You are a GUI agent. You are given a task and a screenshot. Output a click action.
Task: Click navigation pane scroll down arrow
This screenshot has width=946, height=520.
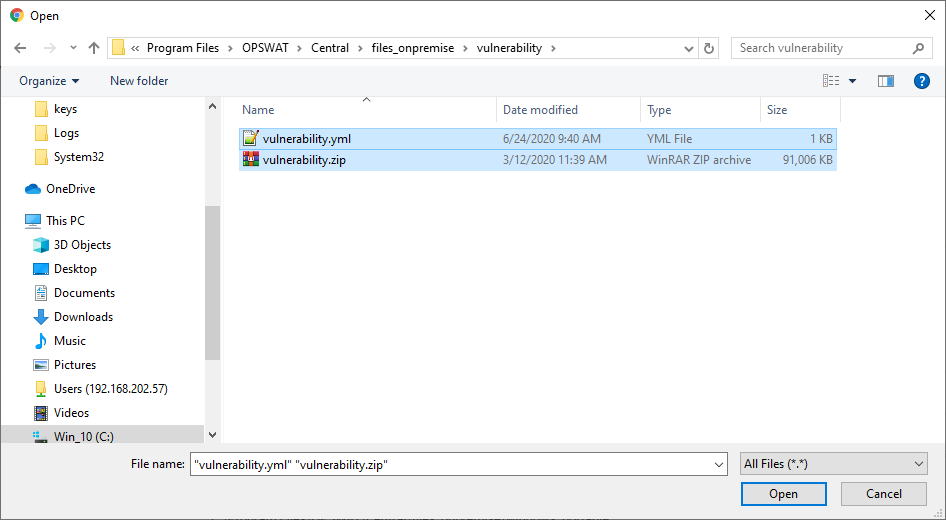click(x=212, y=435)
